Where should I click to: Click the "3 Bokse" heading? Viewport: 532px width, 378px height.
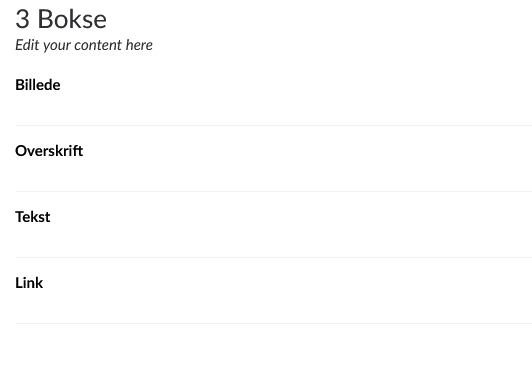click(61, 19)
